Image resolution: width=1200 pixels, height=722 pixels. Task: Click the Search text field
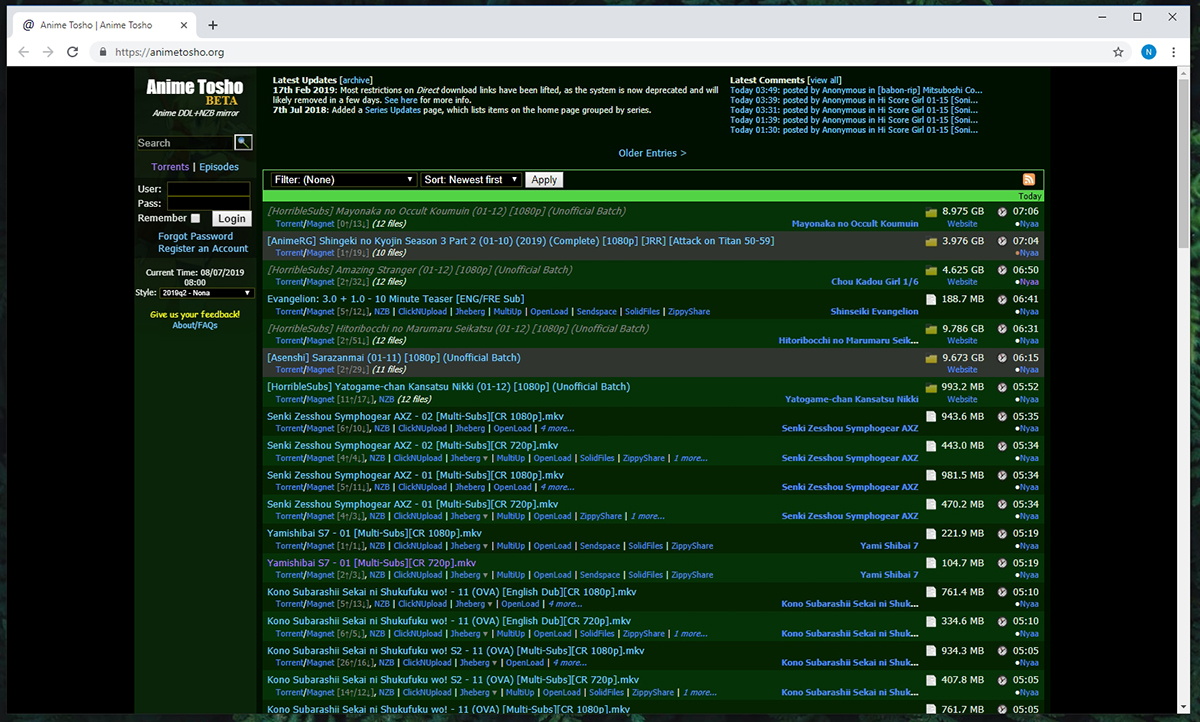pyautogui.click(x=184, y=143)
